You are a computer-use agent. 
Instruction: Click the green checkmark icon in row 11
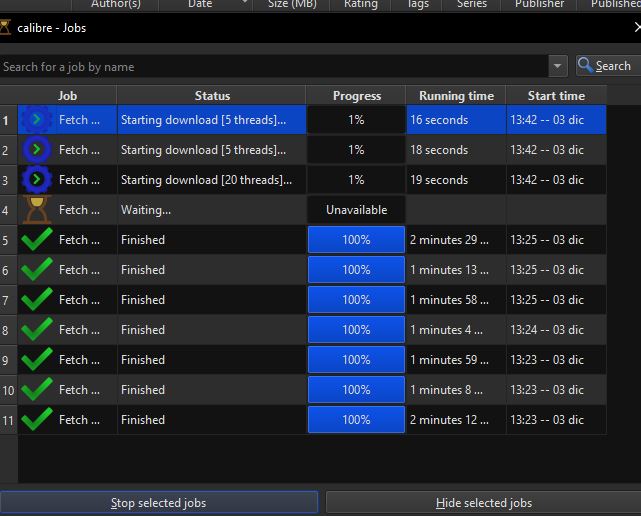(36, 420)
